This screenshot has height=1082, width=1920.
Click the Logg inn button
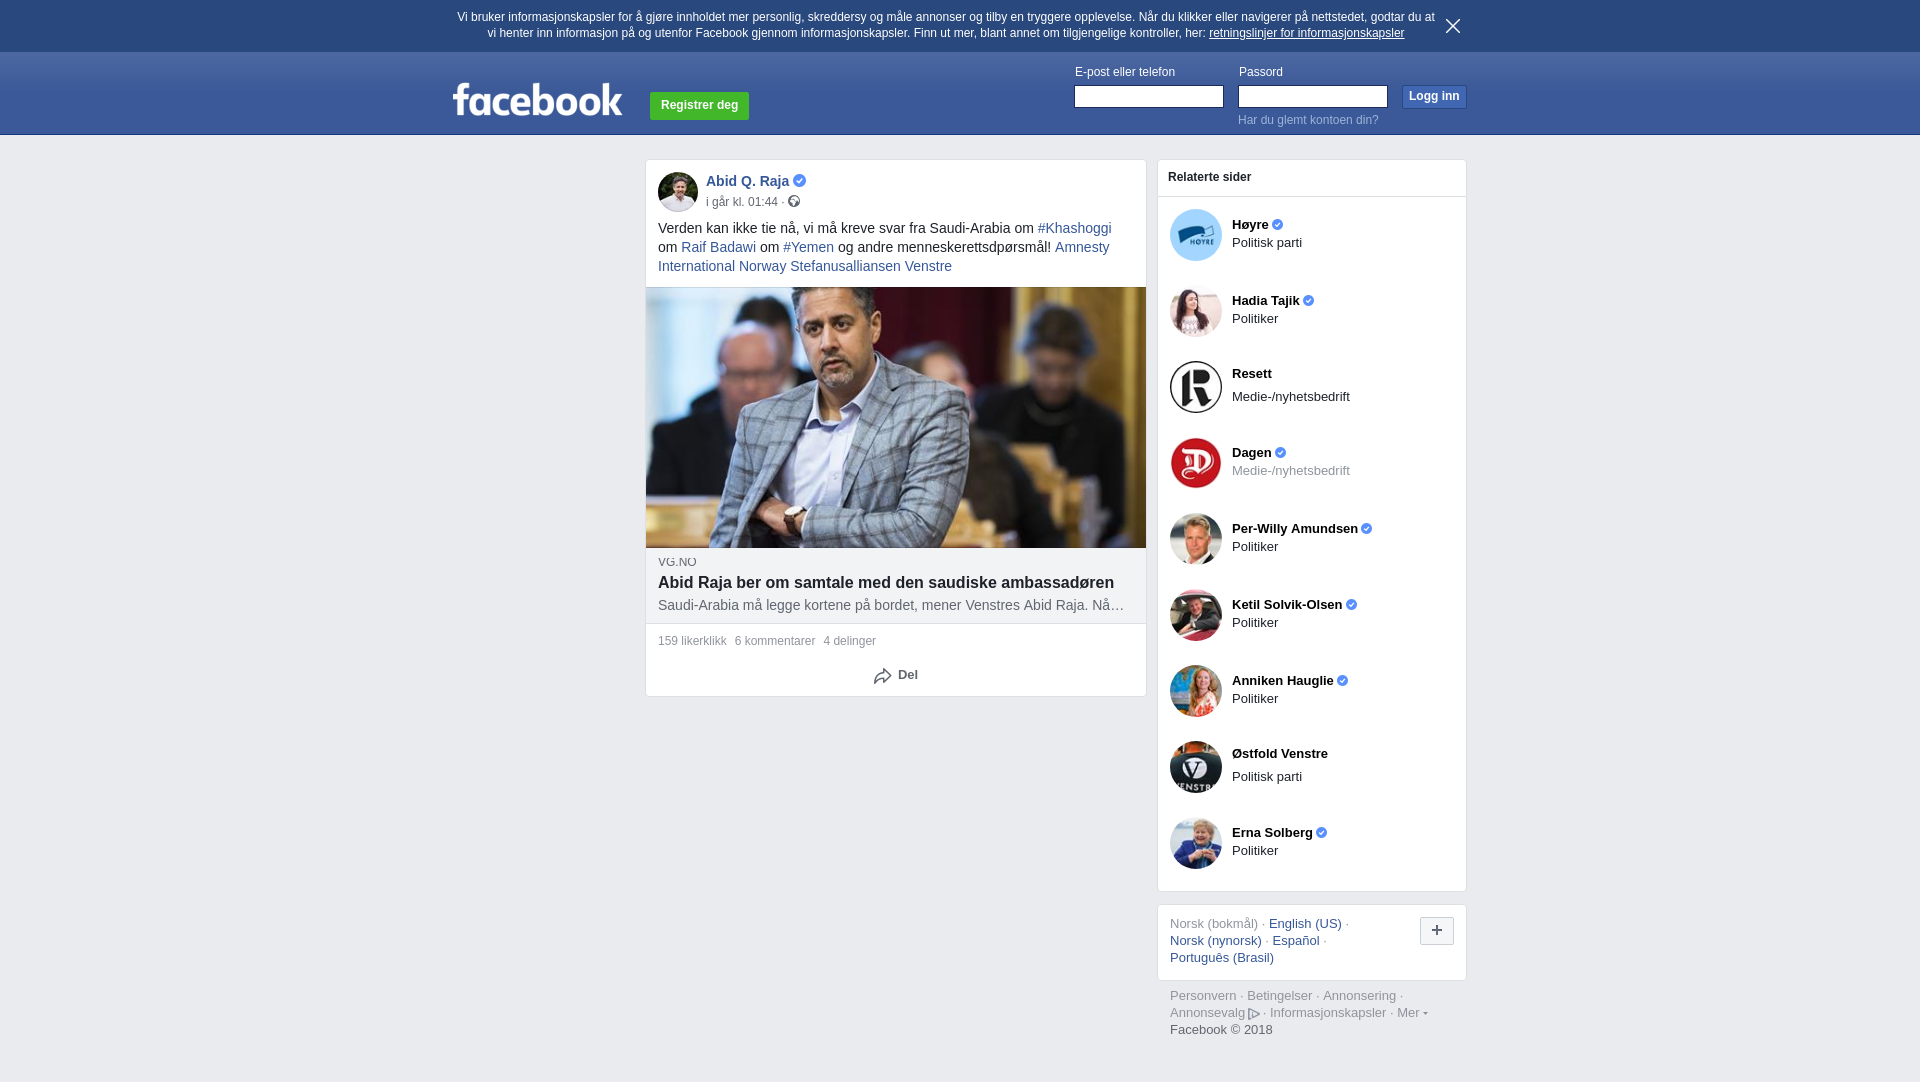1434,97
